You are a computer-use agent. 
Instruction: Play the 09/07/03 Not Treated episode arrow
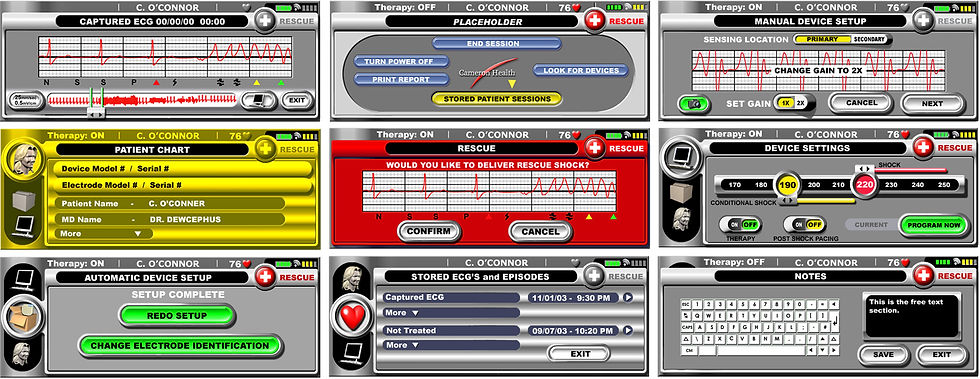click(x=628, y=330)
